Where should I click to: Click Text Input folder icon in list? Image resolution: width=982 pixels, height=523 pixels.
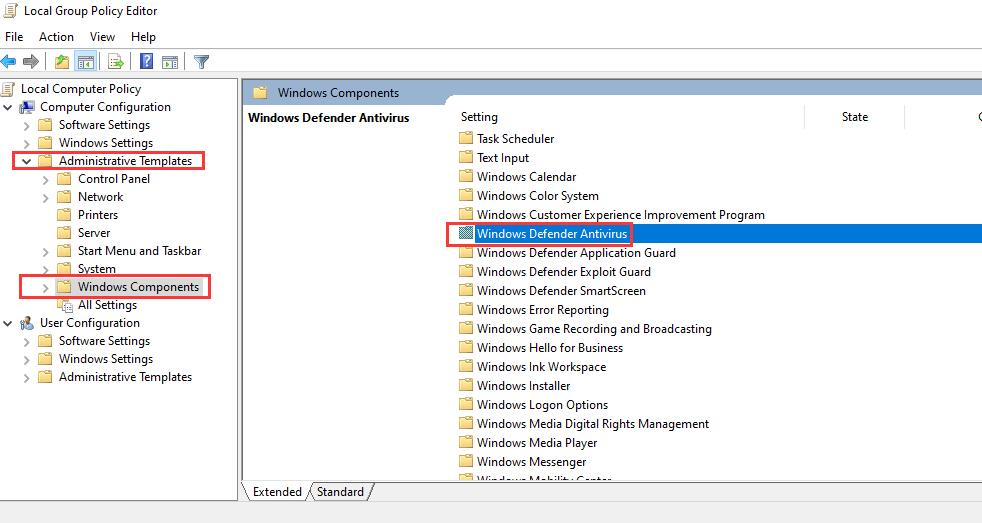pyautogui.click(x=466, y=157)
